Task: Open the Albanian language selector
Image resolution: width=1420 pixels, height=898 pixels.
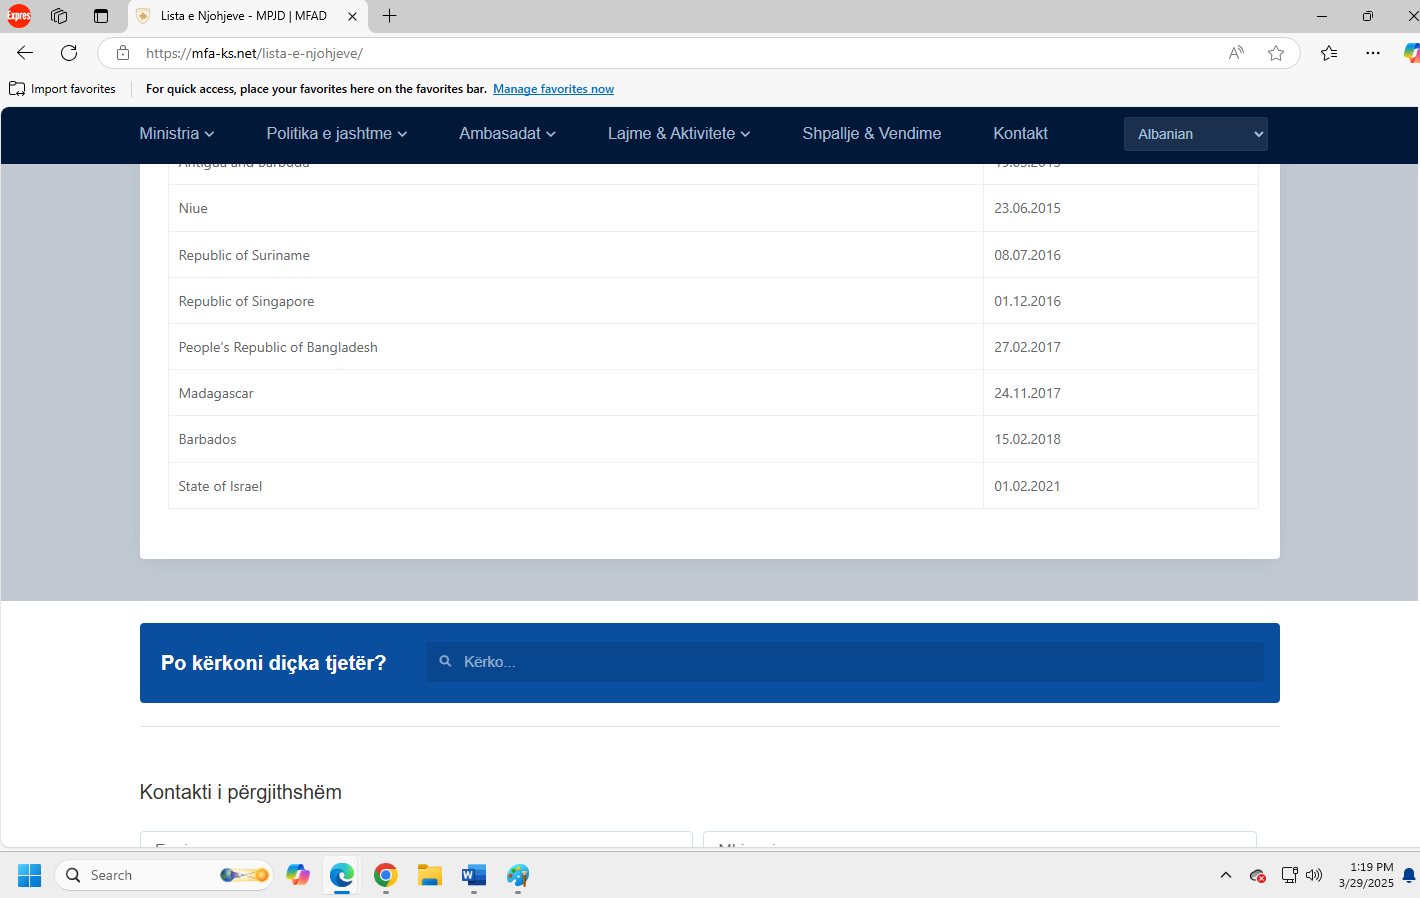Action: coord(1195,134)
